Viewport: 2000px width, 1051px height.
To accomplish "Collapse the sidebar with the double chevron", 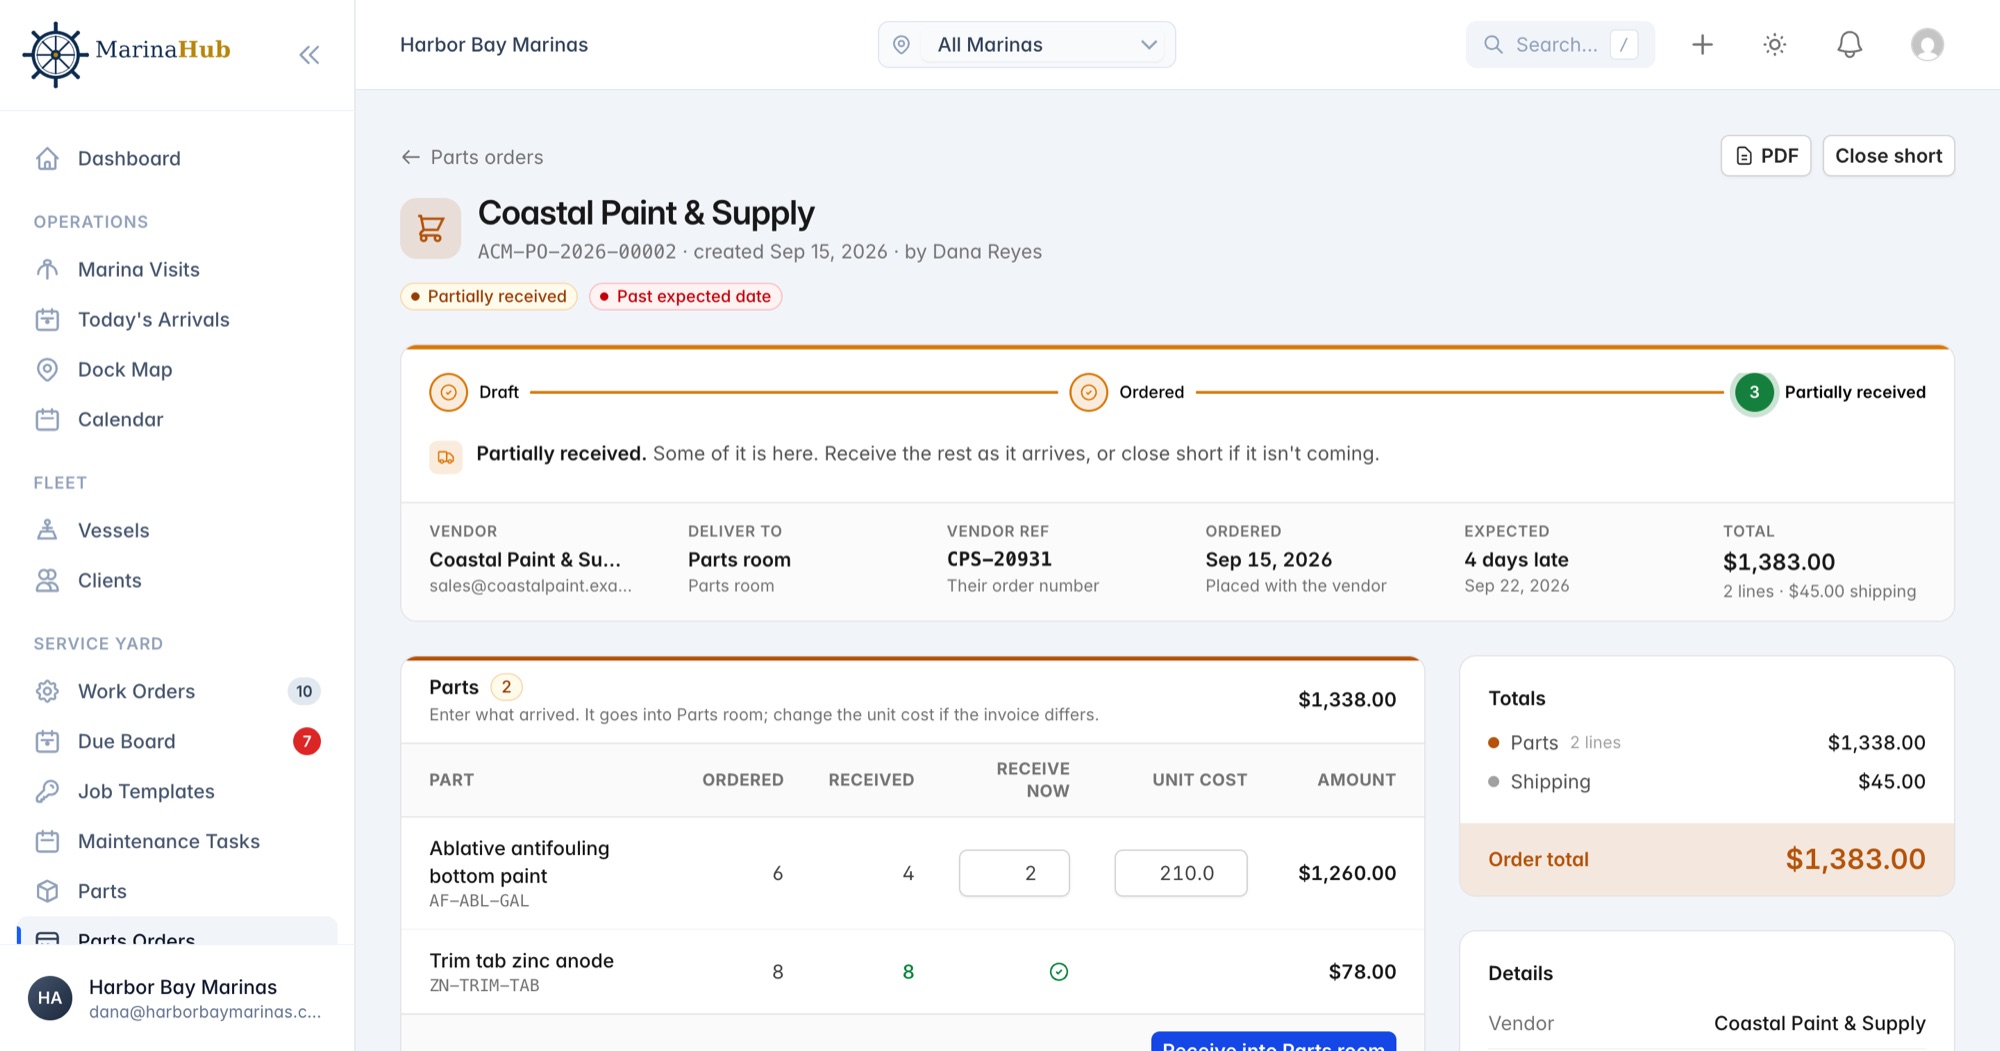I will click(x=309, y=54).
